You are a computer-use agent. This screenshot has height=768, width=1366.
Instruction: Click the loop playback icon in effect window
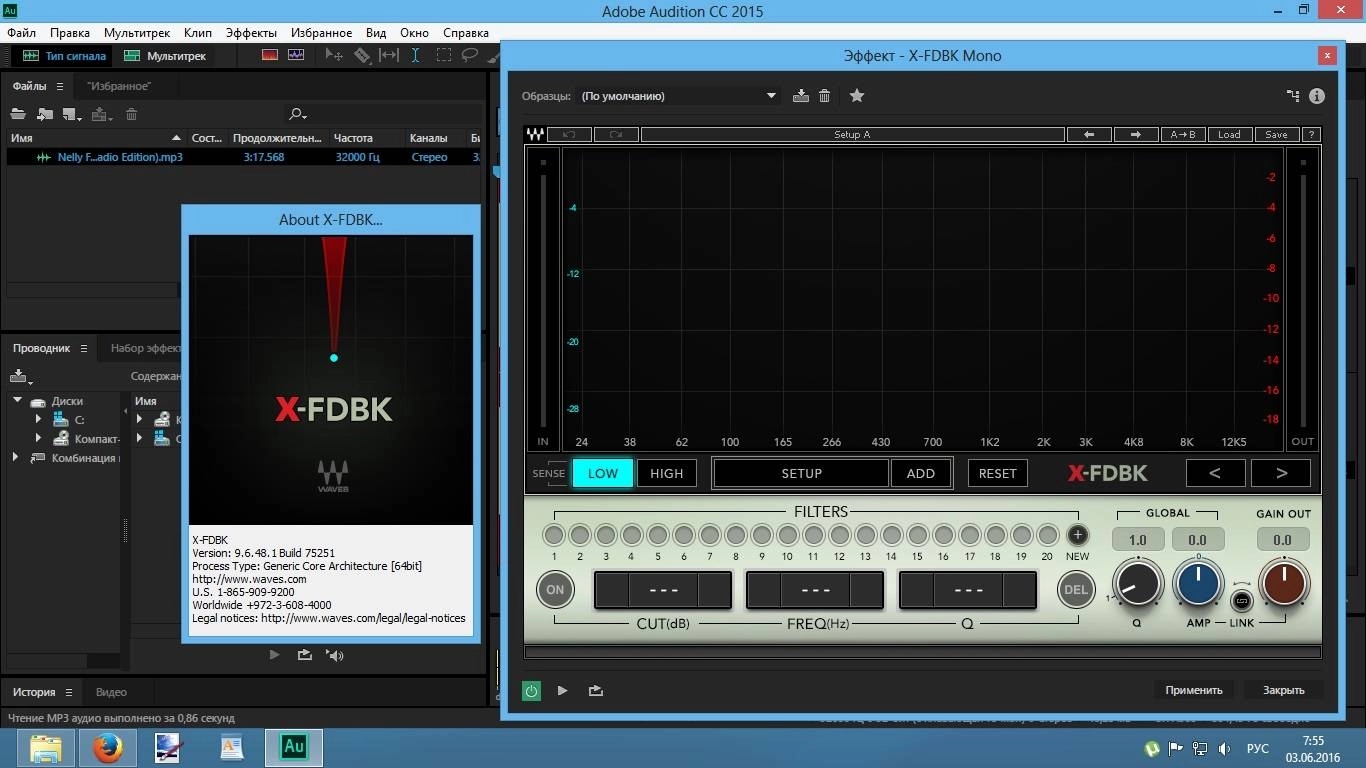(596, 690)
